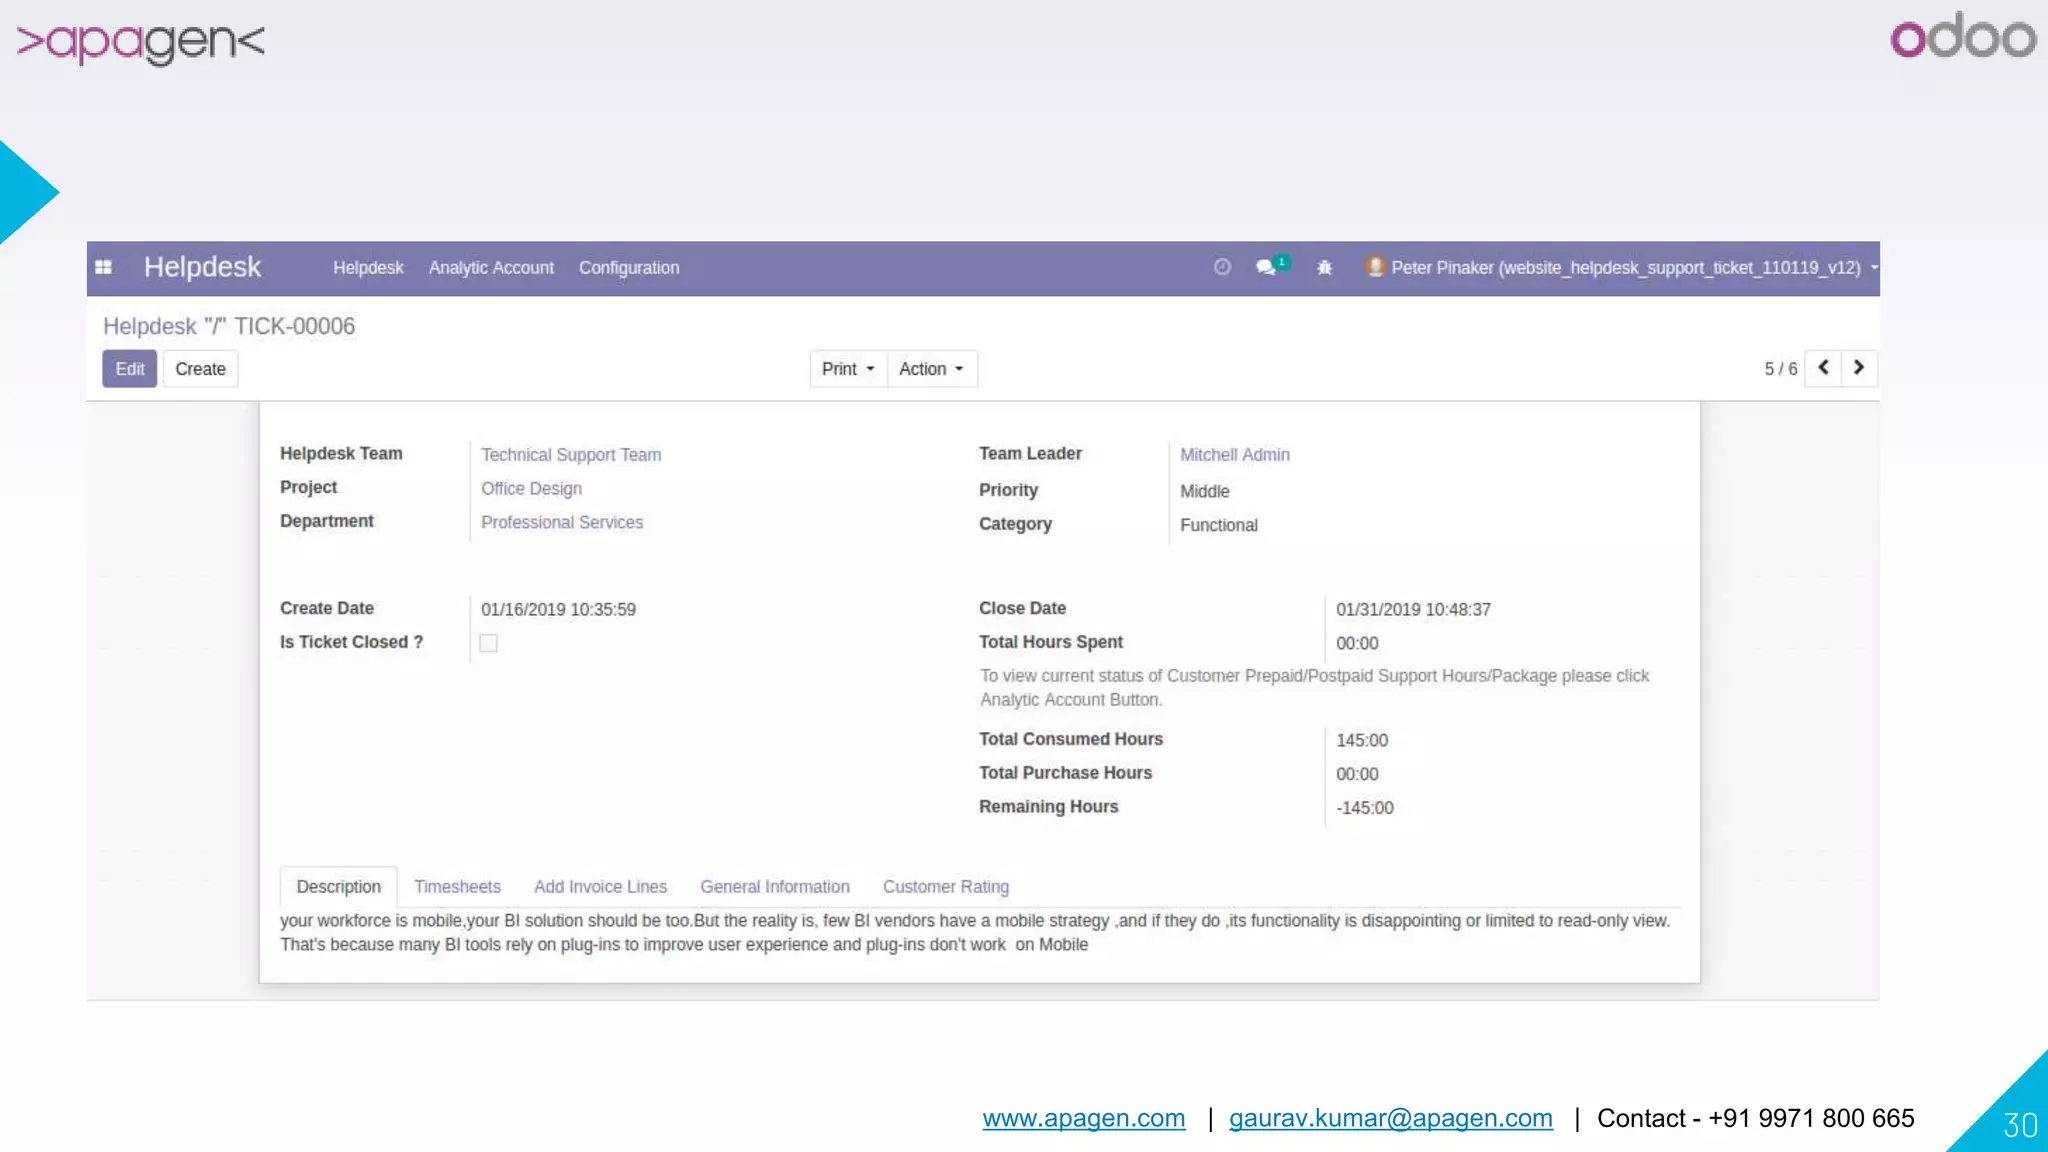Click the debug bug icon
This screenshot has height=1152, width=2048.
click(x=1324, y=267)
